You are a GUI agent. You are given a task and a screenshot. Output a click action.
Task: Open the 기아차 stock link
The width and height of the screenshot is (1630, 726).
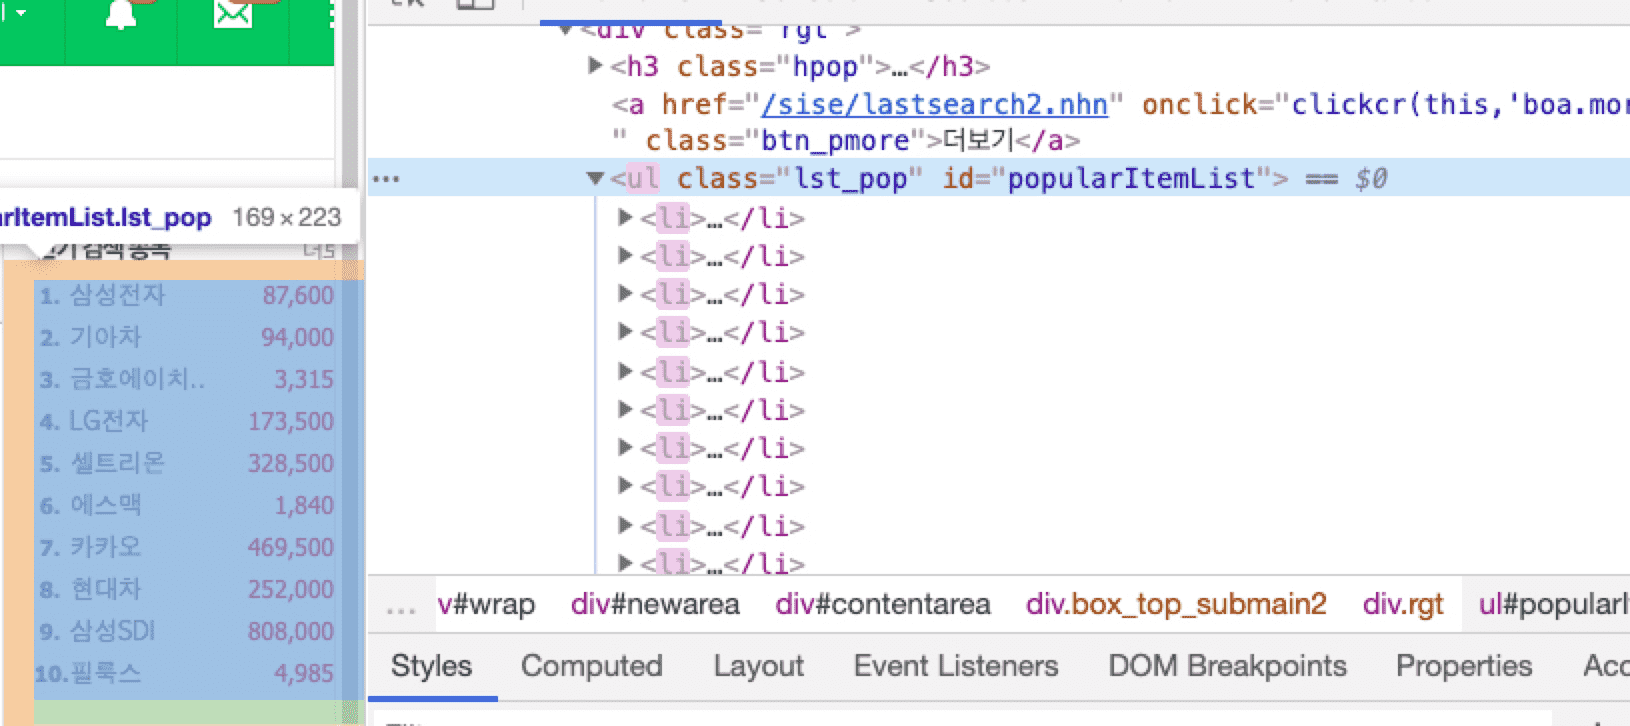coord(106,337)
